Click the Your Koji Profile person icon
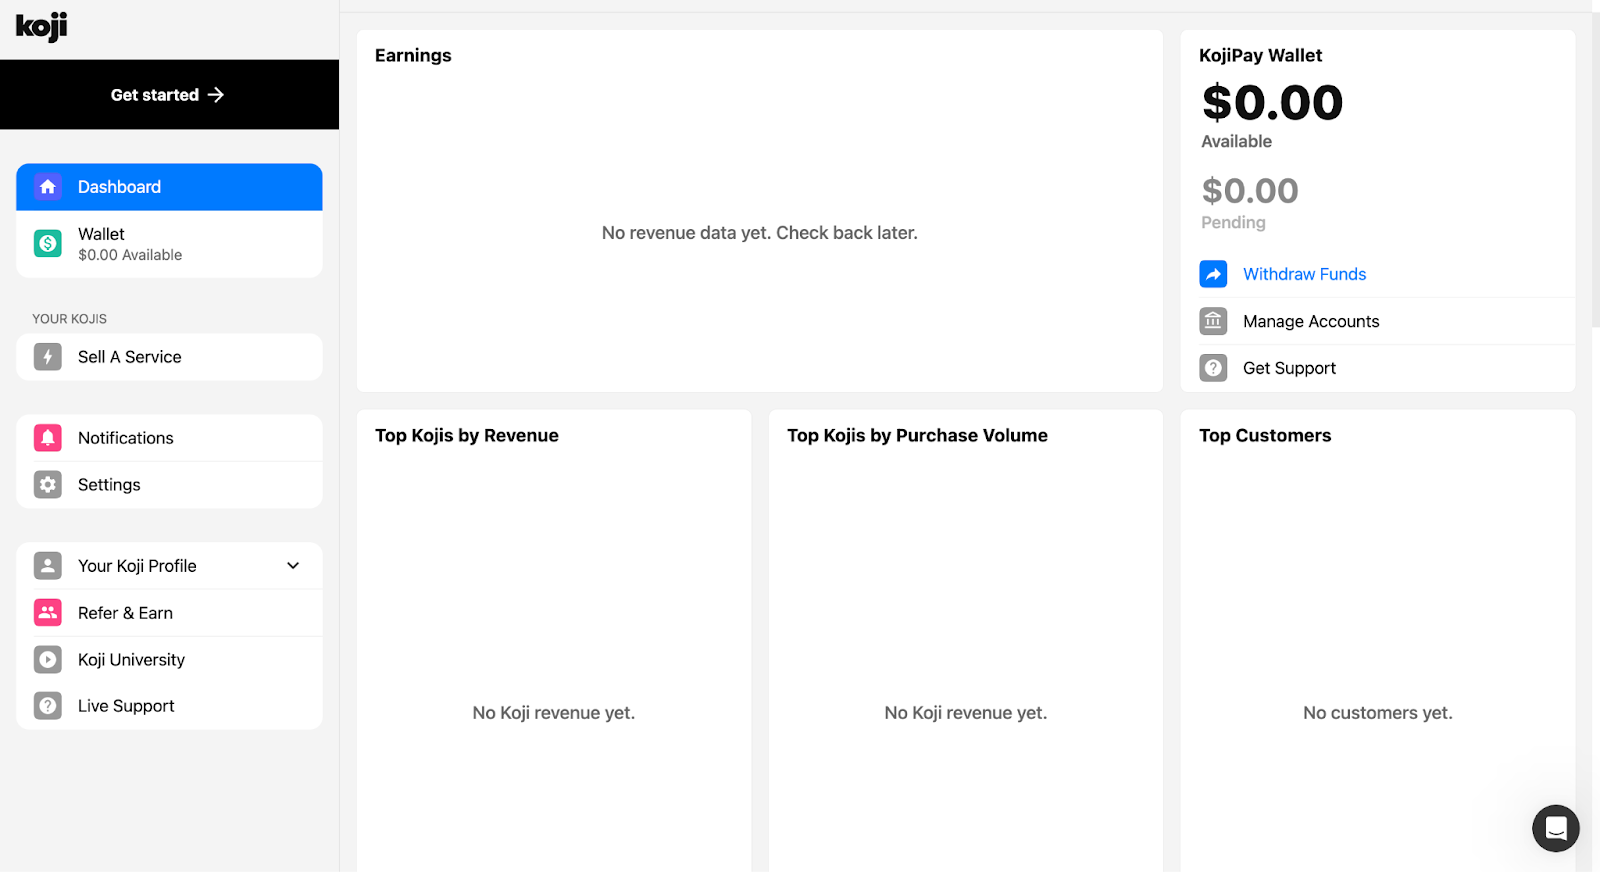The image size is (1600, 872). coord(48,566)
